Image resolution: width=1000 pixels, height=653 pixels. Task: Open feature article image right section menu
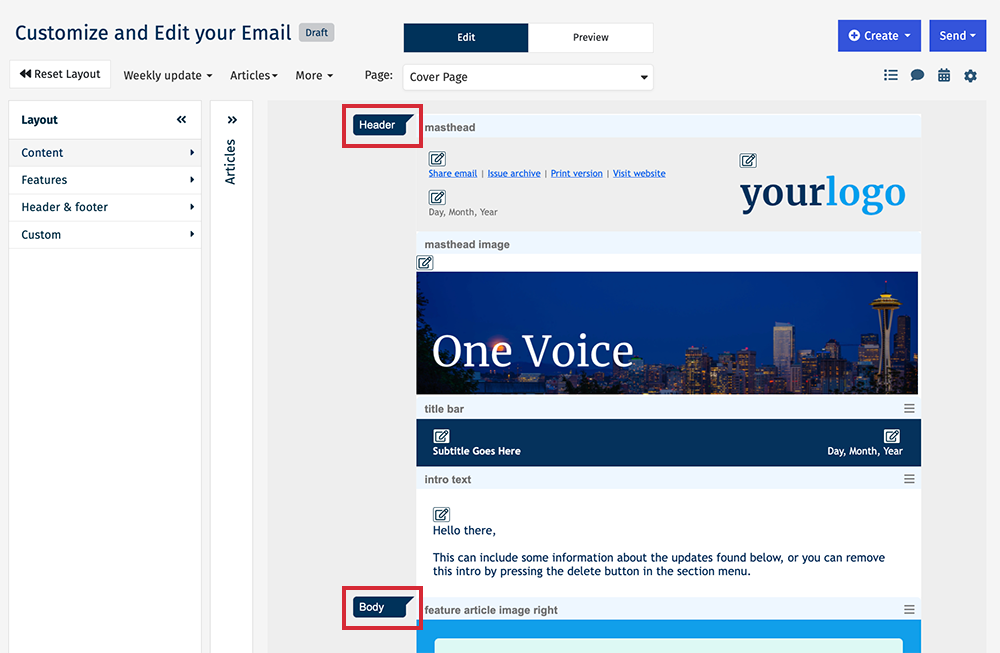[909, 610]
